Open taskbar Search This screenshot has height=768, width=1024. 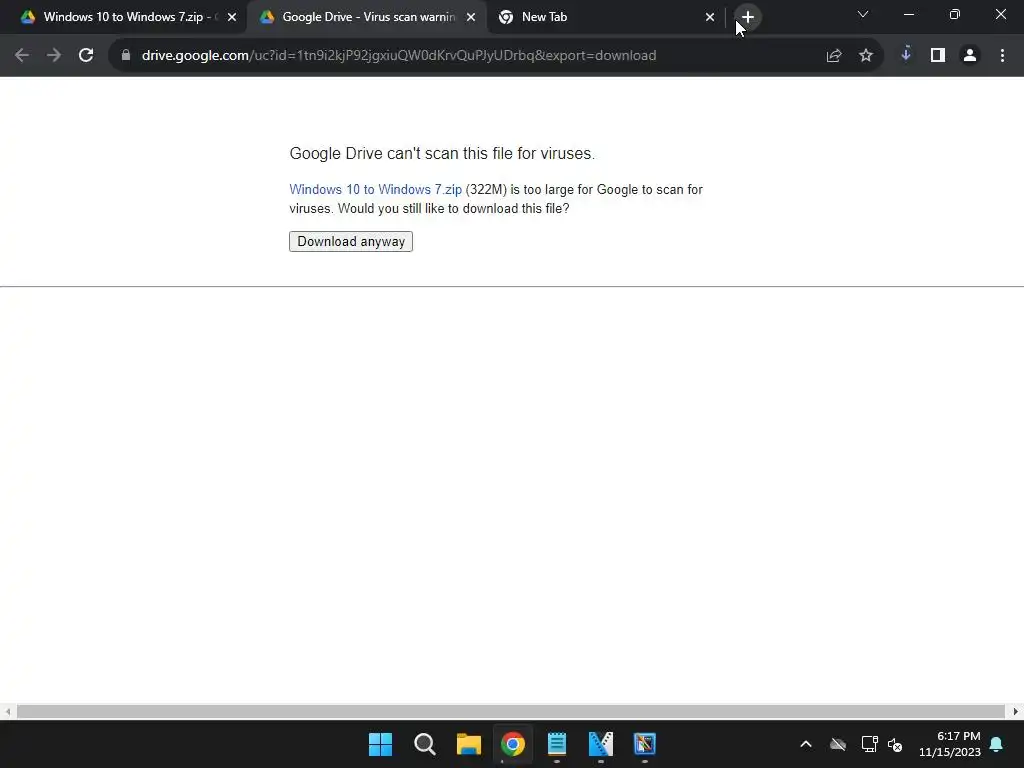coord(424,744)
